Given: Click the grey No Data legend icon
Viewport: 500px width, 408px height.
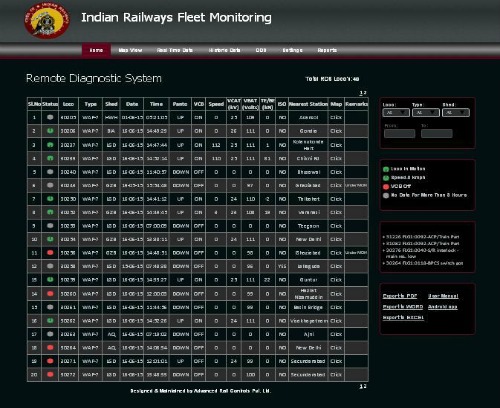Looking at the screenshot, I should (386, 195).
